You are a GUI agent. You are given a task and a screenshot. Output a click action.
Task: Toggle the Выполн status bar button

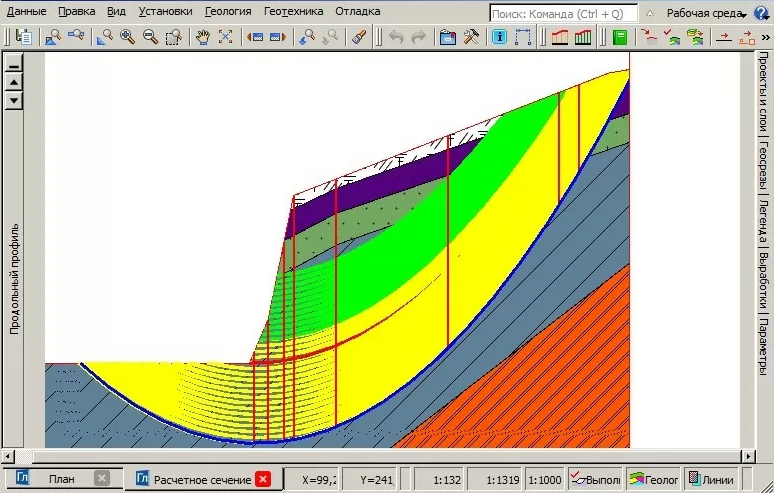point(596,479)
